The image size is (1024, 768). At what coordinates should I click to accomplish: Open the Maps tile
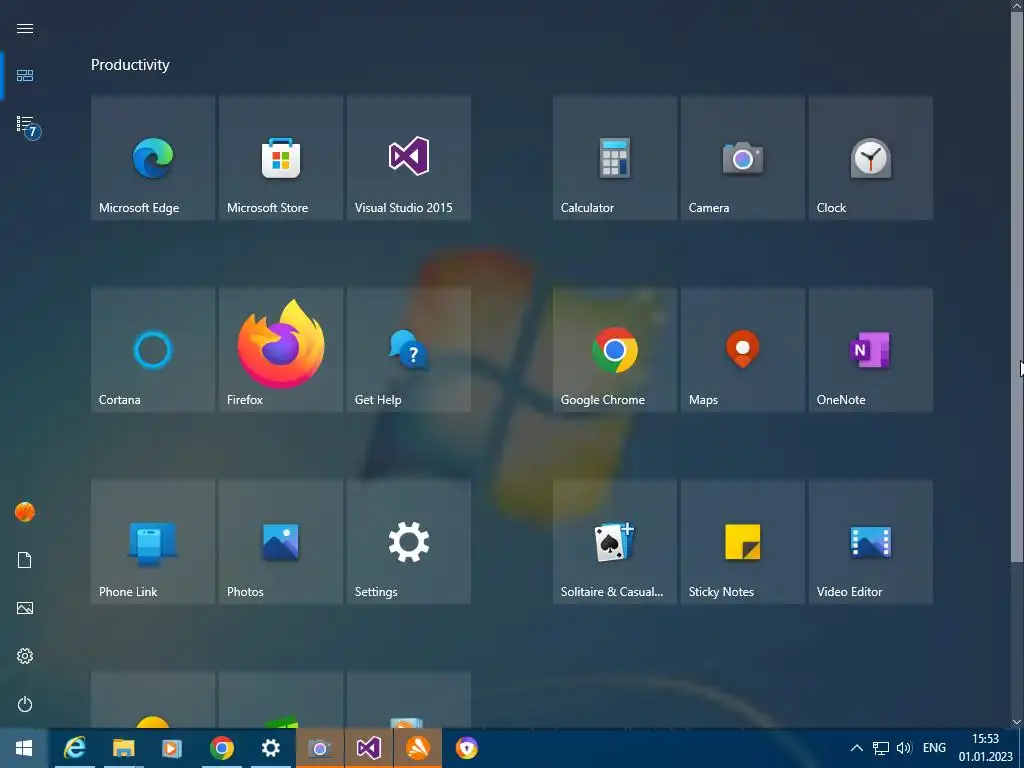(x=743, y=350)
